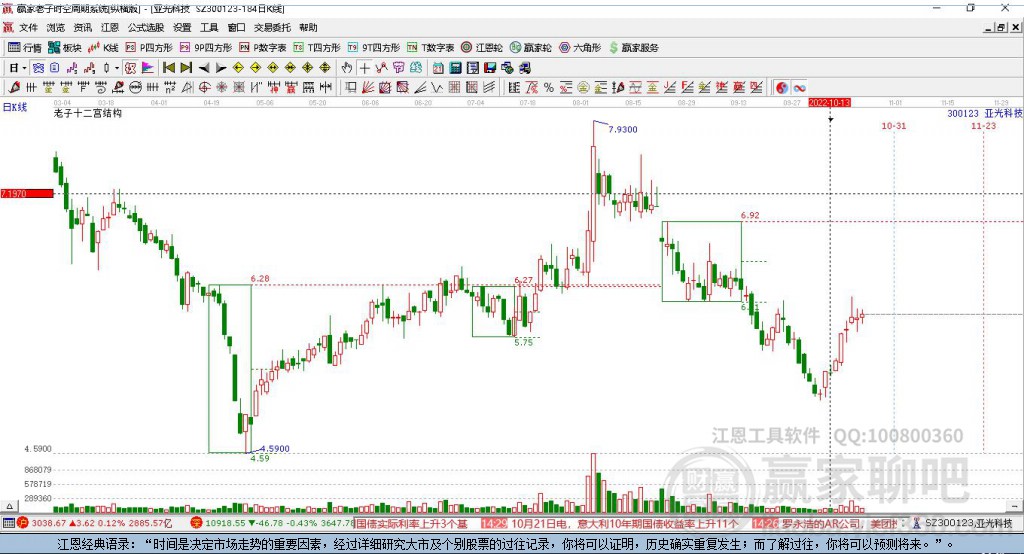Open the 设置 menu

tap(182, 27)
